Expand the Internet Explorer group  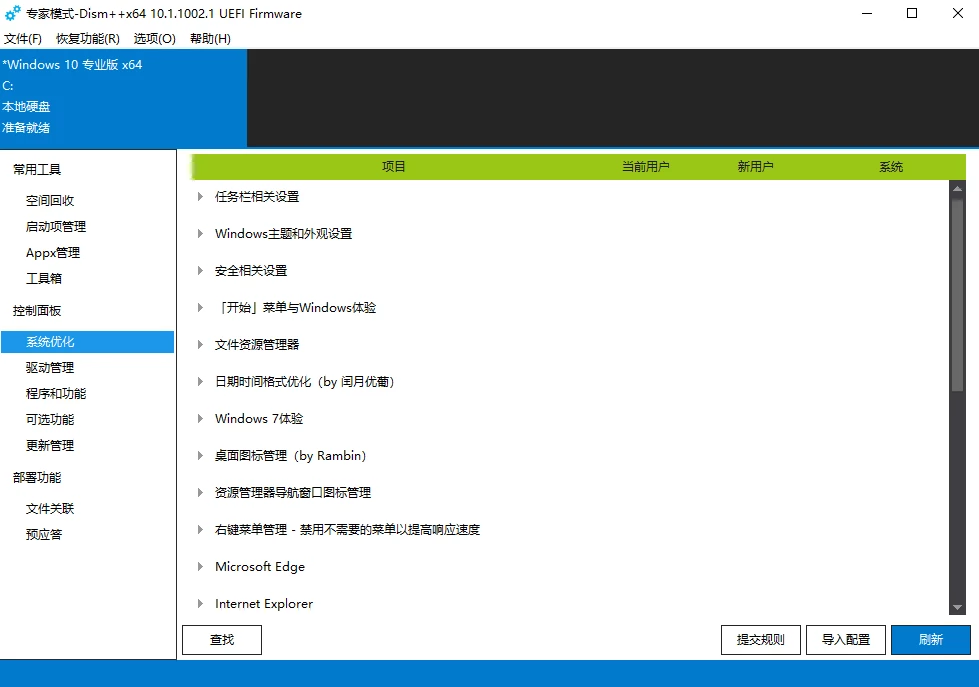coord(201,604)
